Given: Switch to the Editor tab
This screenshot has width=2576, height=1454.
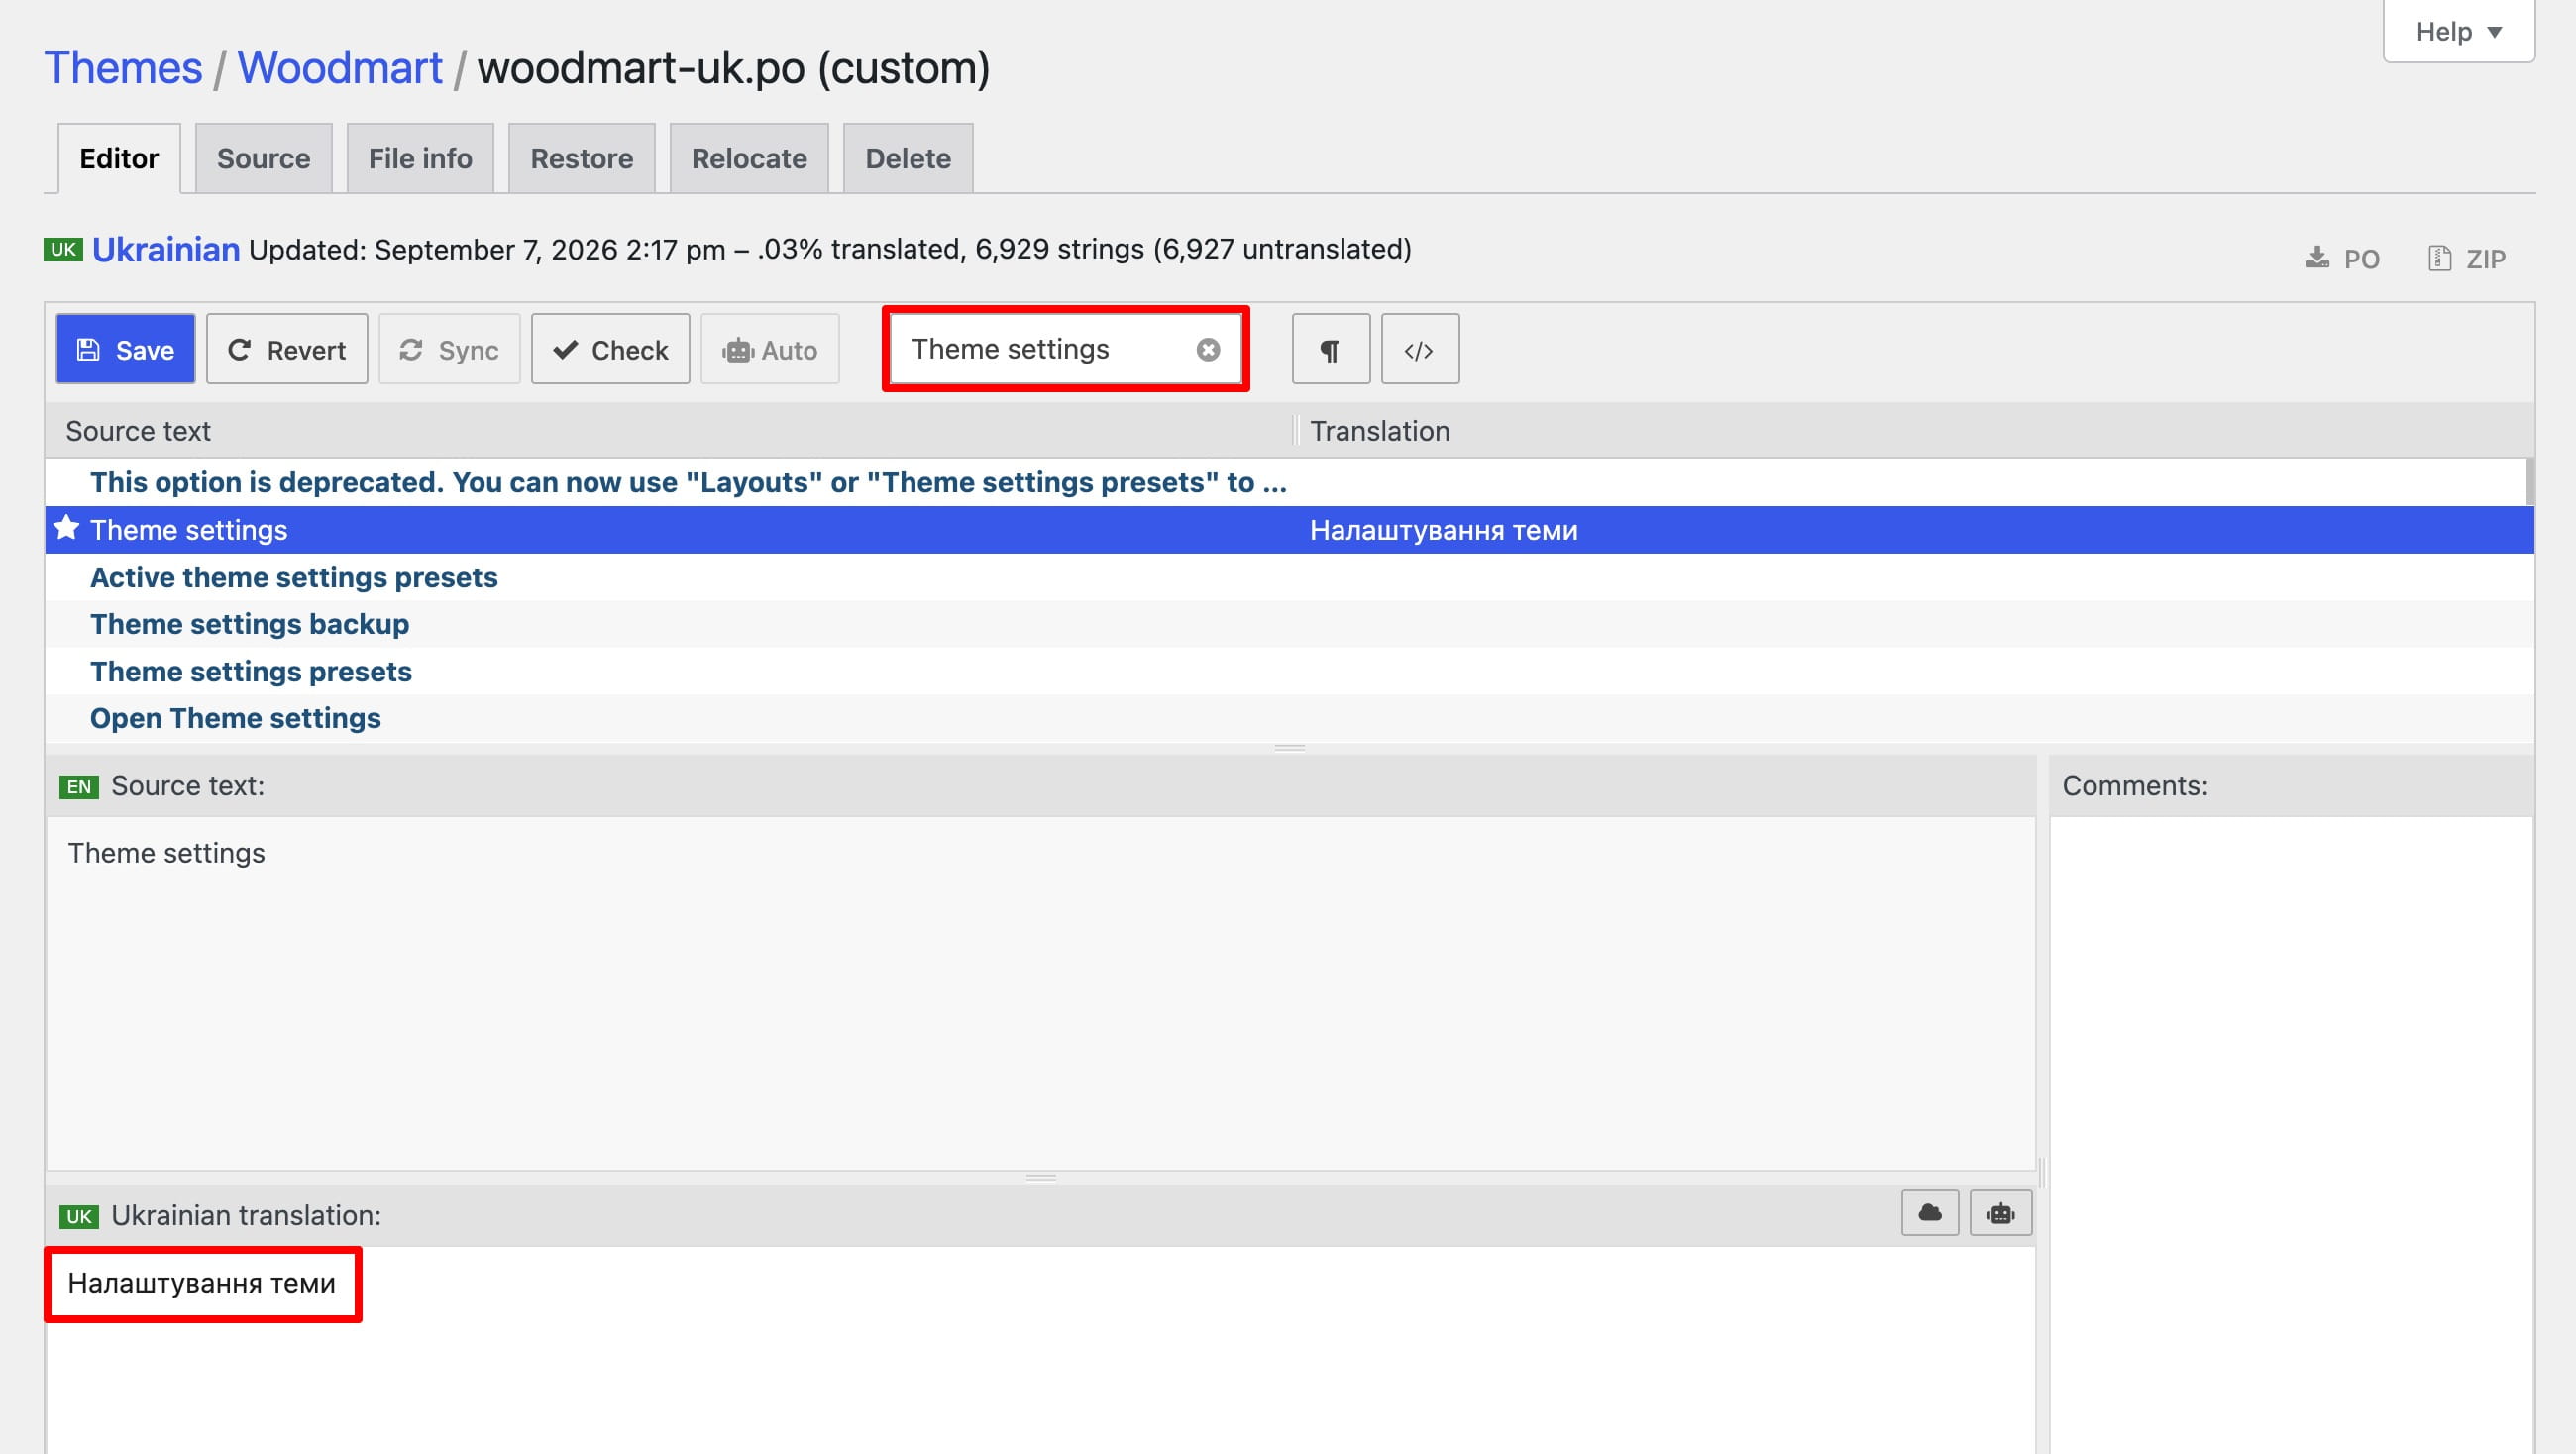Looking at the screenshot, I should (119, 158).
